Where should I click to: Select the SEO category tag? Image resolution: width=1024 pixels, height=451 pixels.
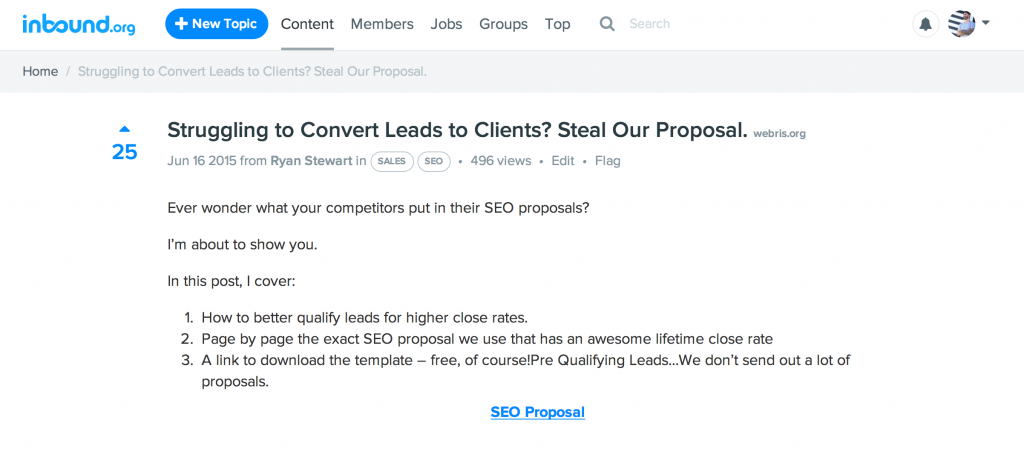(x=433, y=161)
